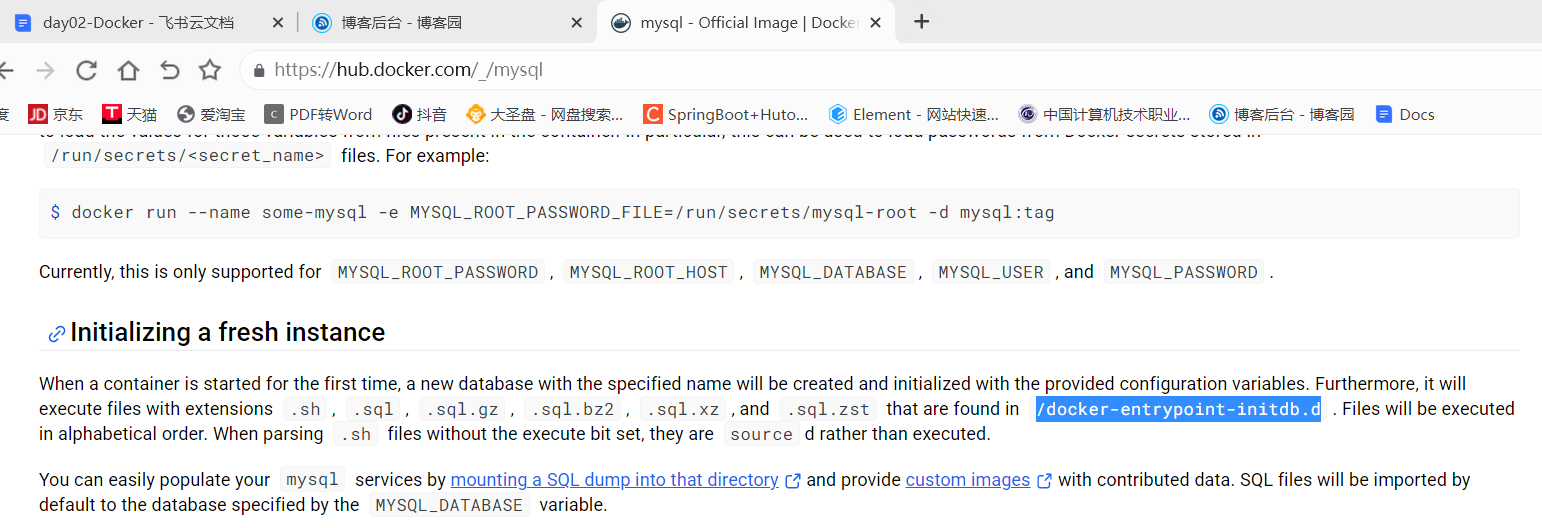Go to the browser home page icon
The image size is (1542, 528).
tap(128, 70)
